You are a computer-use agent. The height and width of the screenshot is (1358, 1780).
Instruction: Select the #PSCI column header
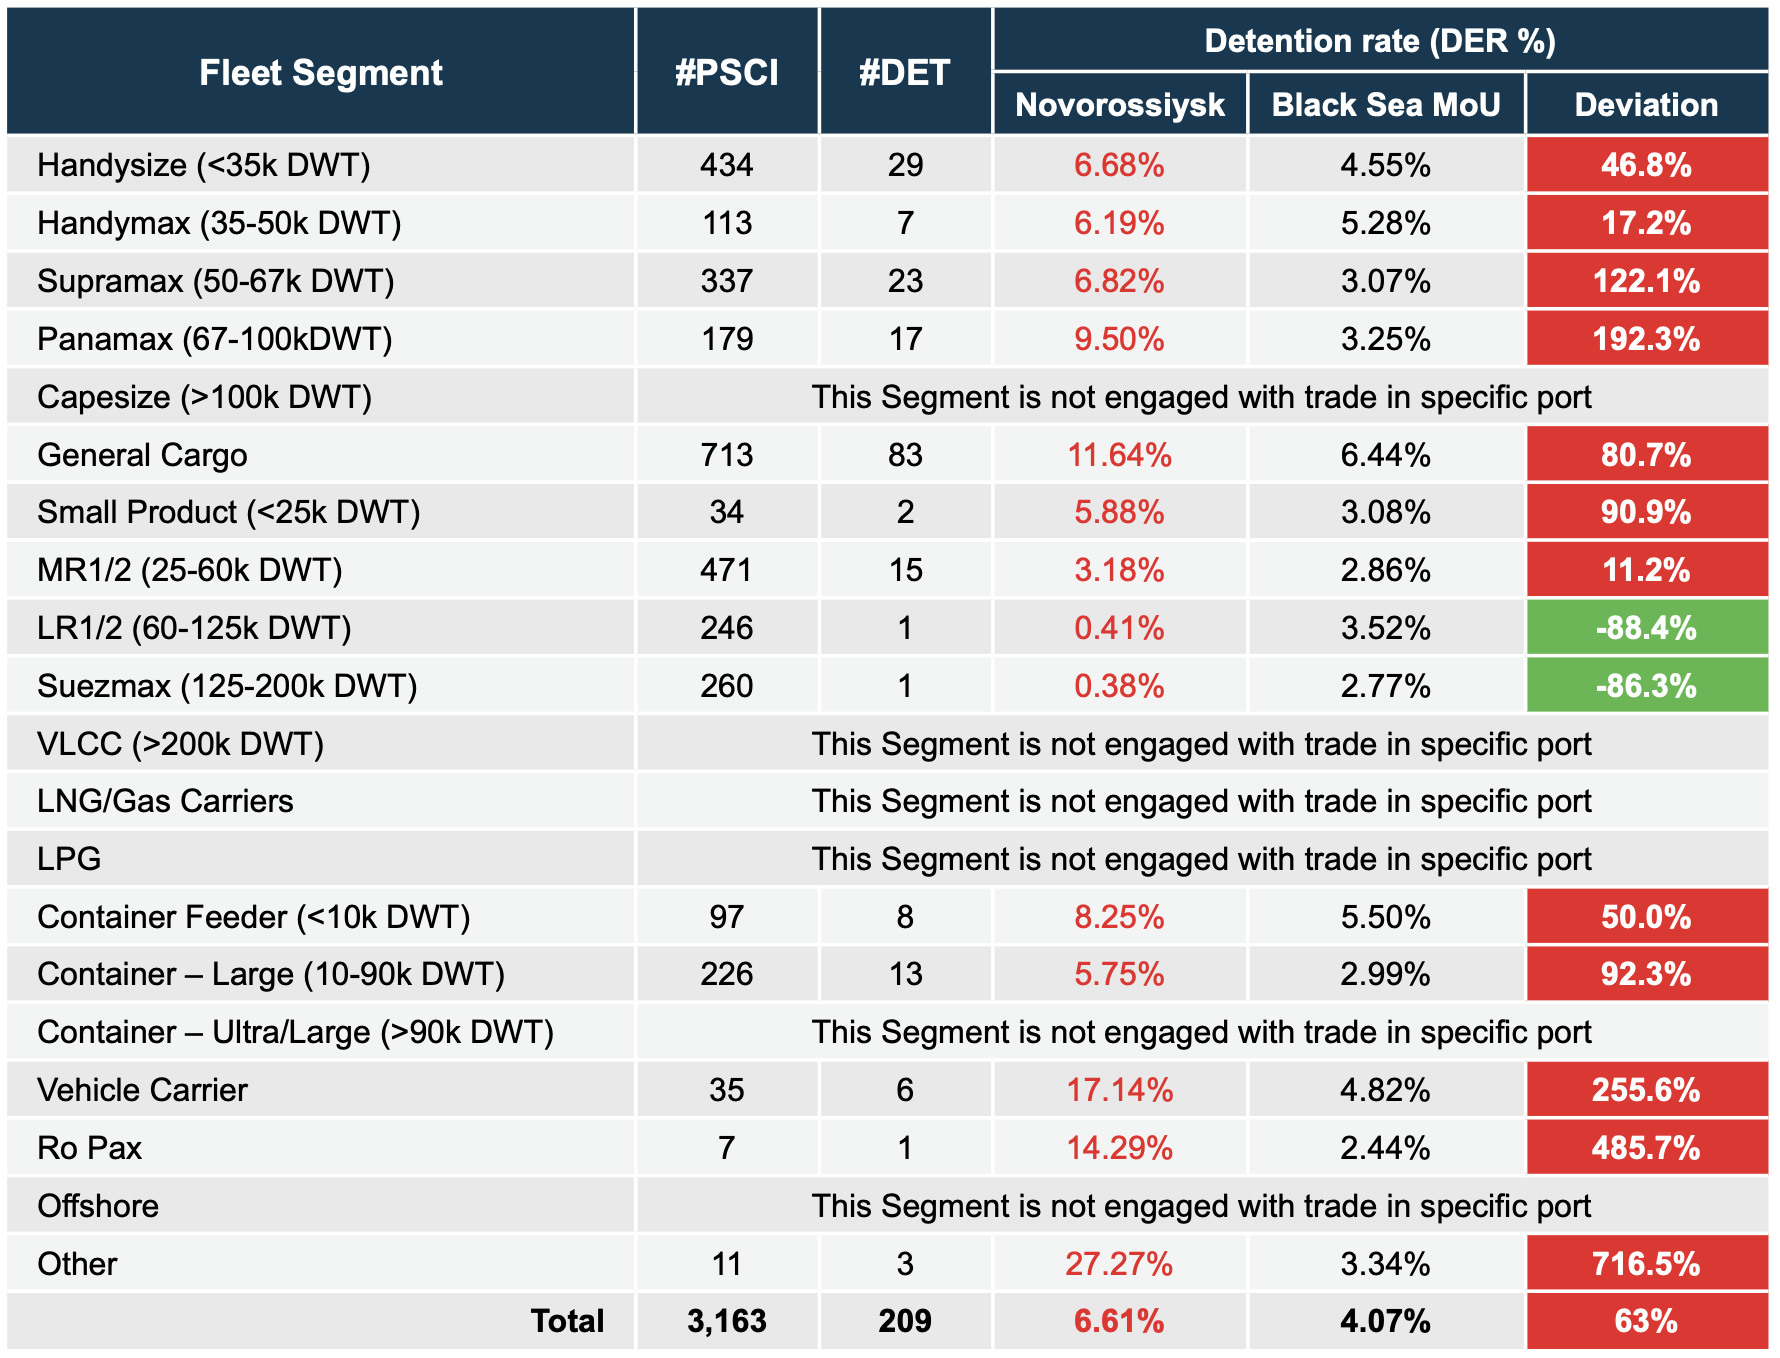coord(726,72)
